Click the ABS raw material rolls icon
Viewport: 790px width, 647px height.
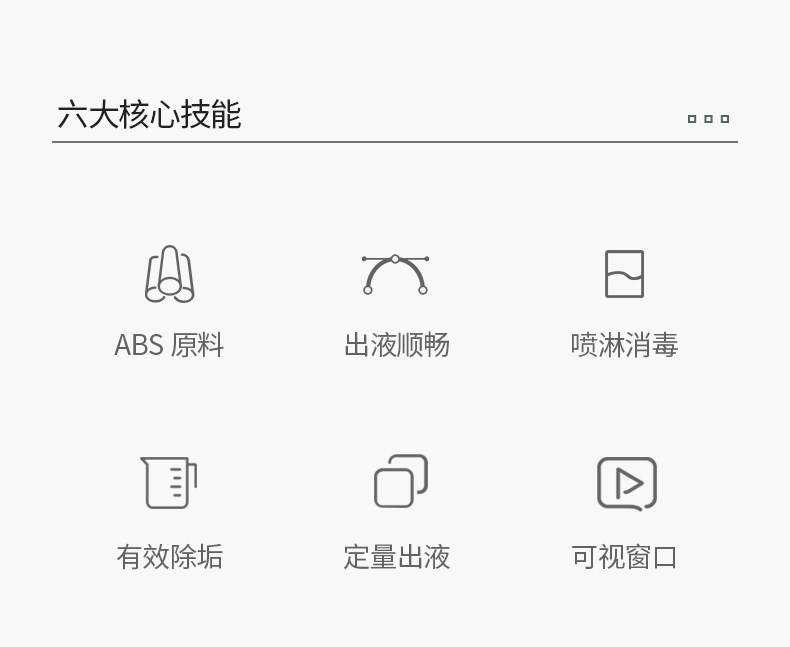tap(170, 274)
